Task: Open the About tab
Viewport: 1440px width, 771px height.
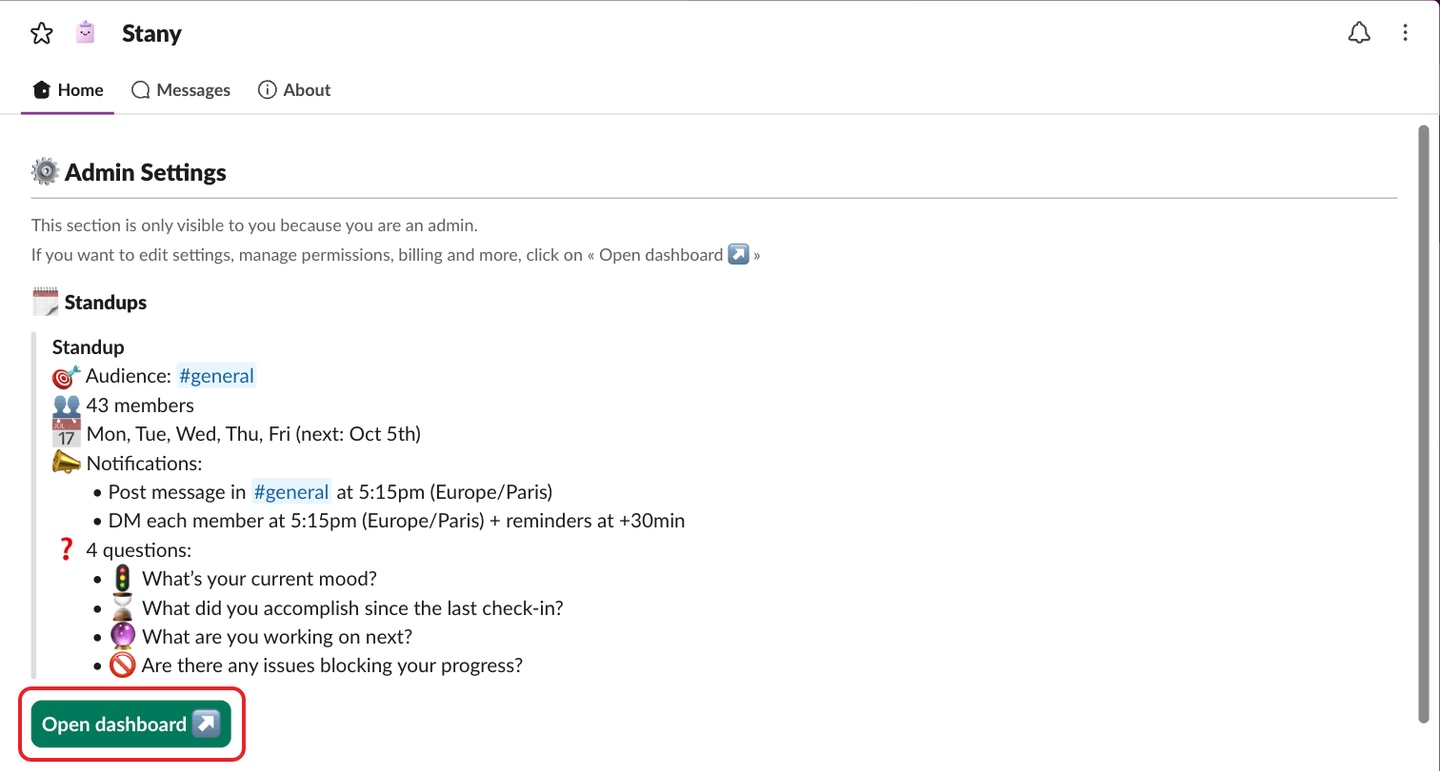Action: coord(294,90)
